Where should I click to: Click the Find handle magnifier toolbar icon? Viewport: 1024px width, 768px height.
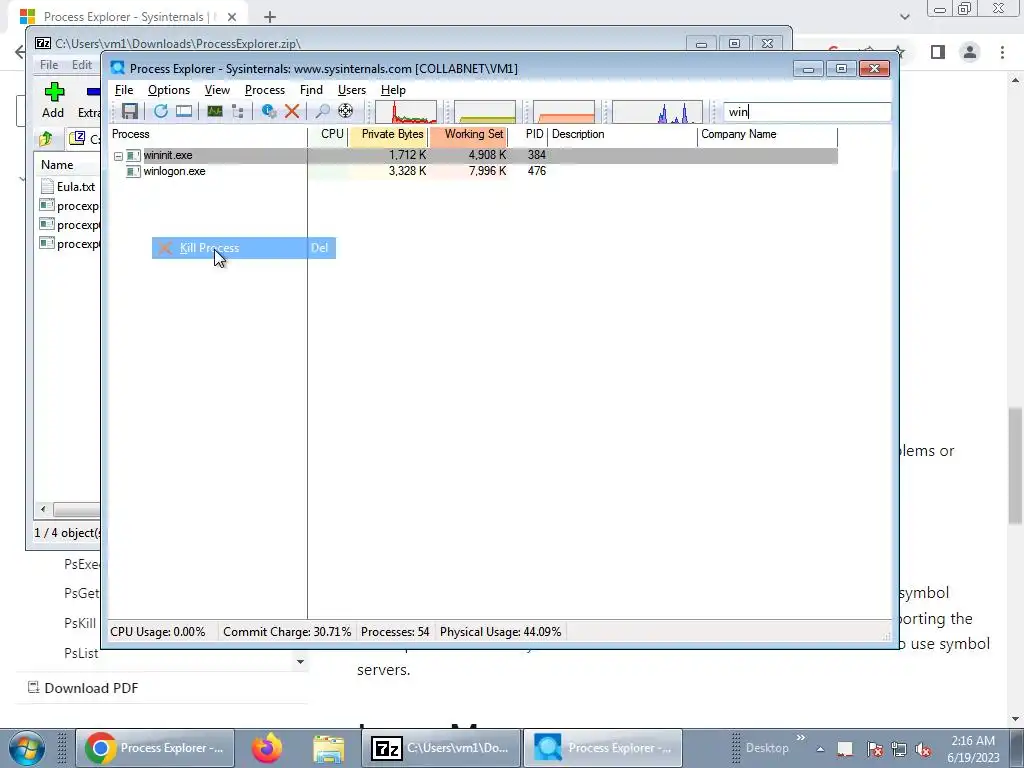(322, 111)
